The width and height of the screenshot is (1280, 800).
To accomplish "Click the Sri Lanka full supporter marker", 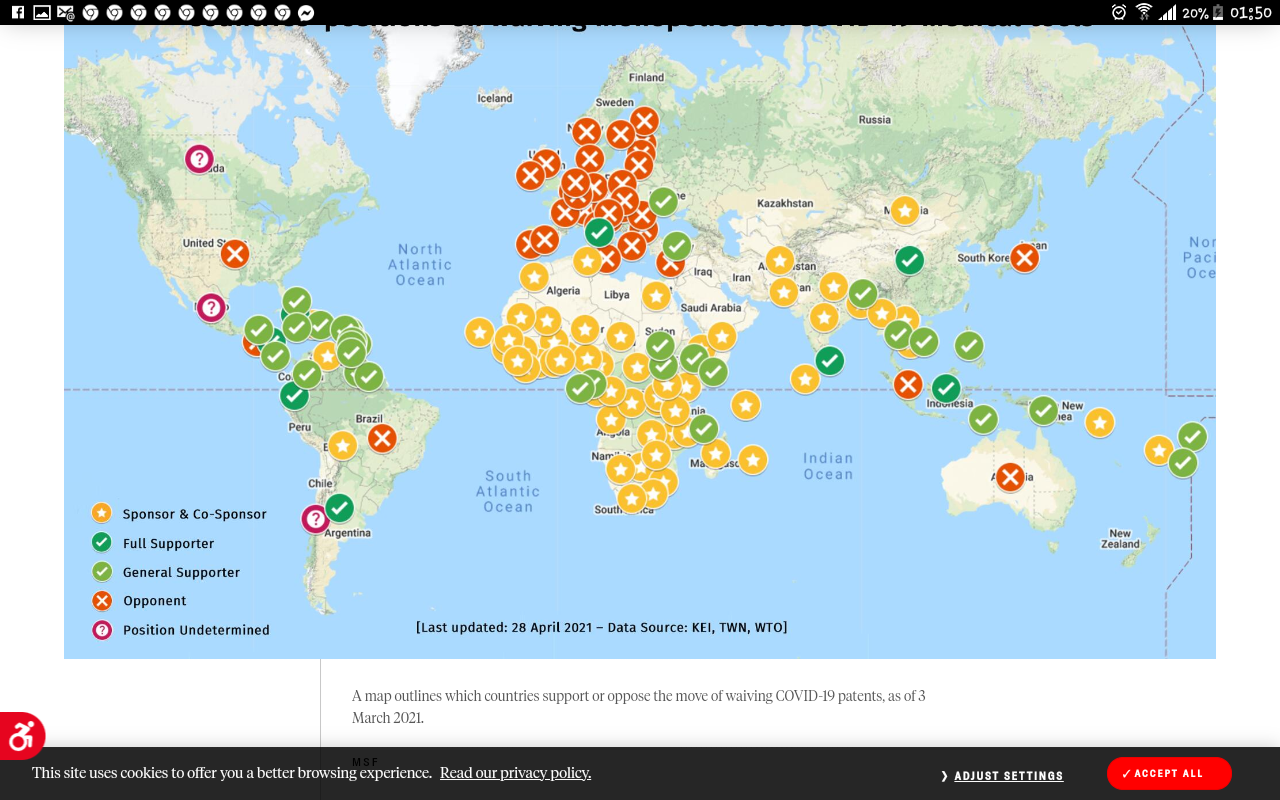I will pos(829,360).
